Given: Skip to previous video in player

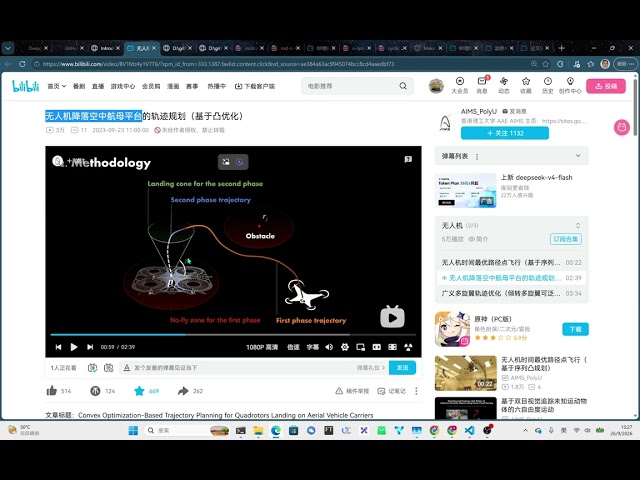Looking at the screenshot, I should pyautogui.click(x=58, y=347).
